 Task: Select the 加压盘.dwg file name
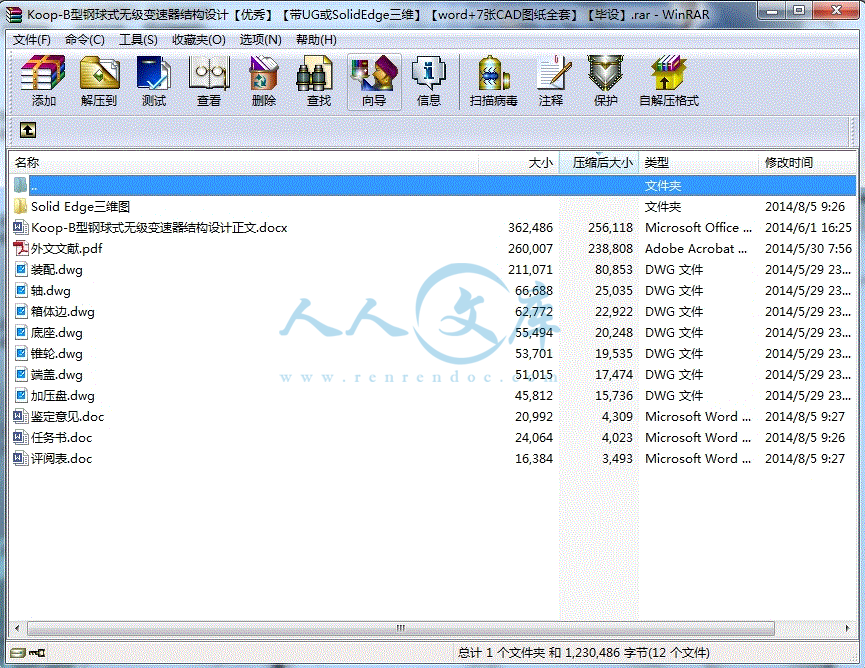[63, 396]
